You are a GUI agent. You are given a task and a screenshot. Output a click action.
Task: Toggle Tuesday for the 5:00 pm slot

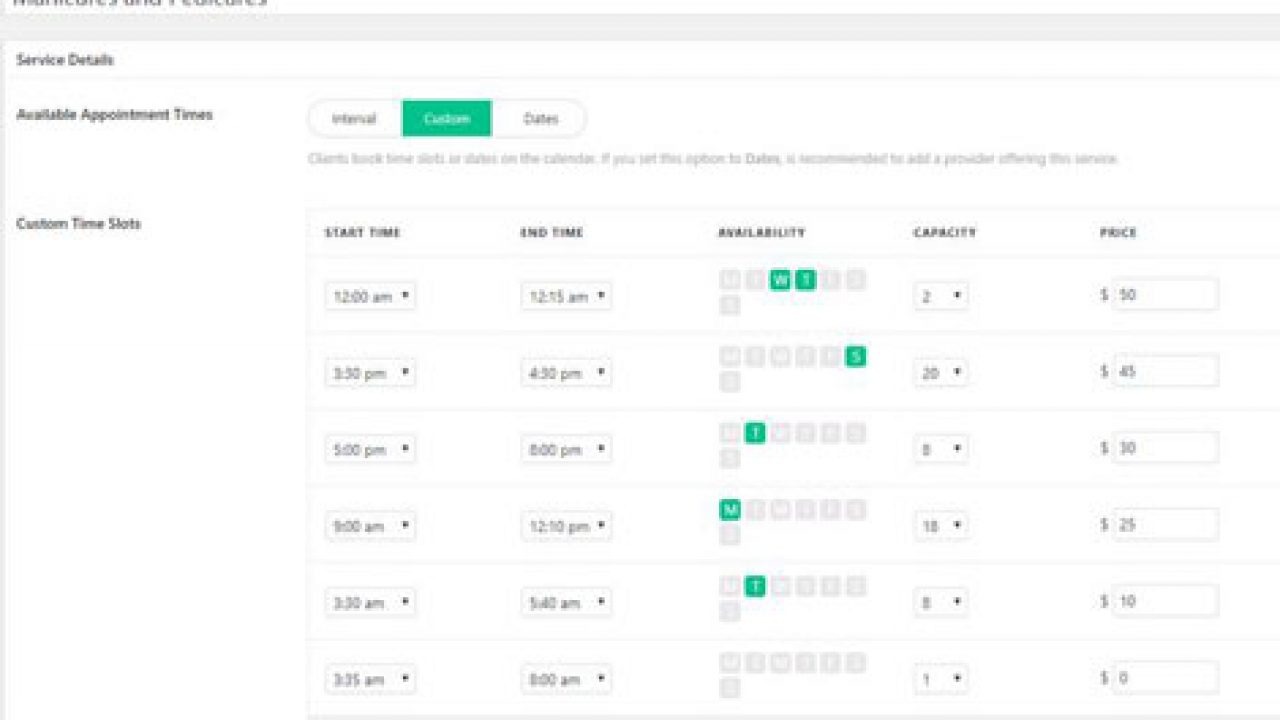click(755, 433)
